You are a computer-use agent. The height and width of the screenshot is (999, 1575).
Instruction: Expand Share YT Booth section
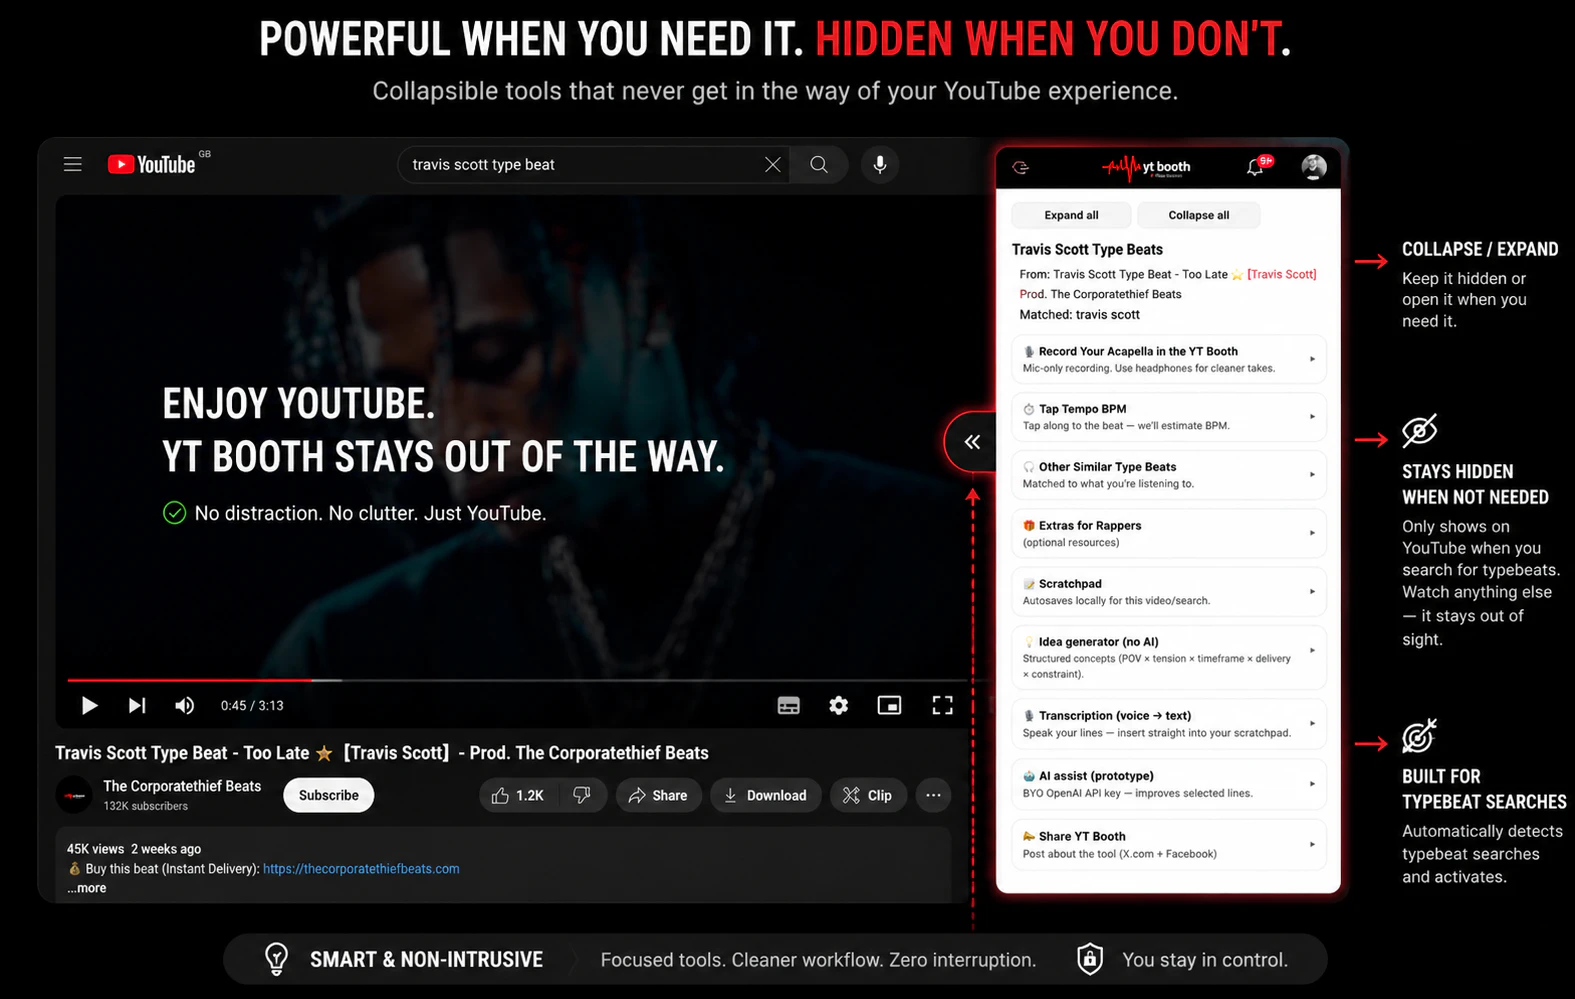[x=1169, y=844]
